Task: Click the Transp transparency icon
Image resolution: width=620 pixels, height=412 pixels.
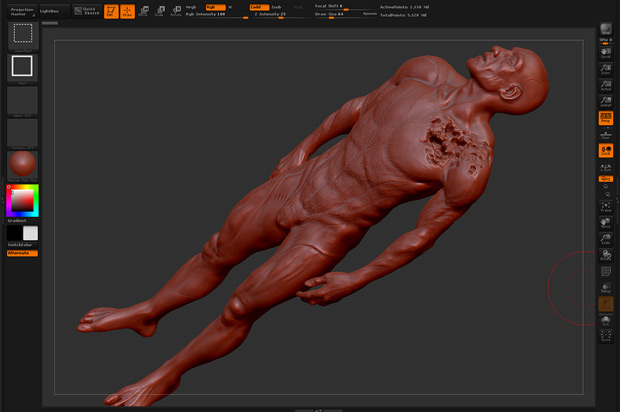Action: (606, 287)
